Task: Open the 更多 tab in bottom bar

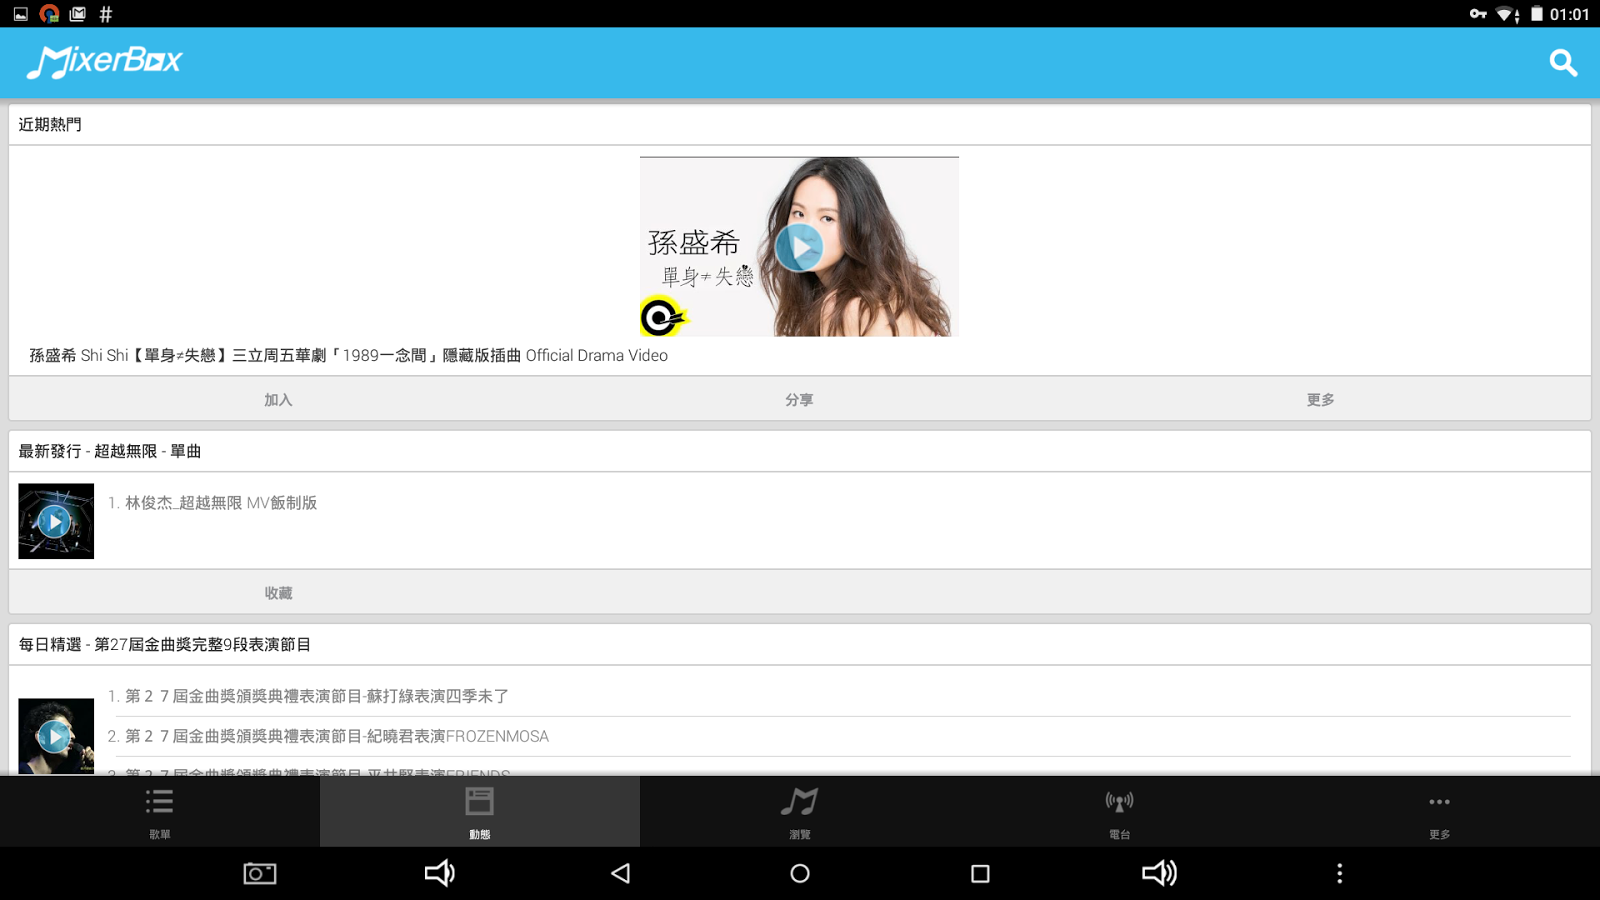Action: click(1440, 812)
